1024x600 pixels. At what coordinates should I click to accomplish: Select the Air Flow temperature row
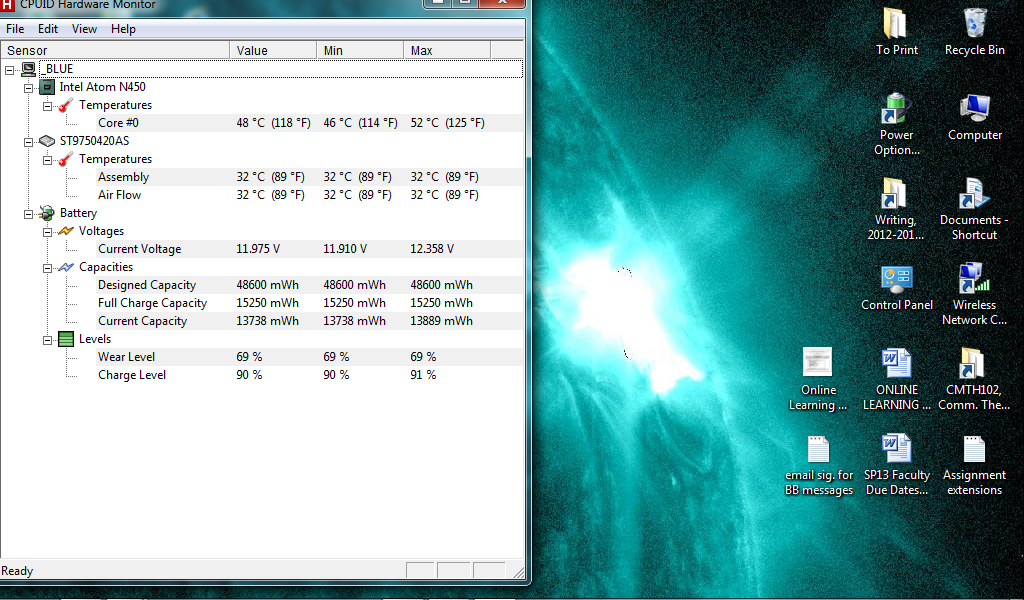(x=309, y=195)
